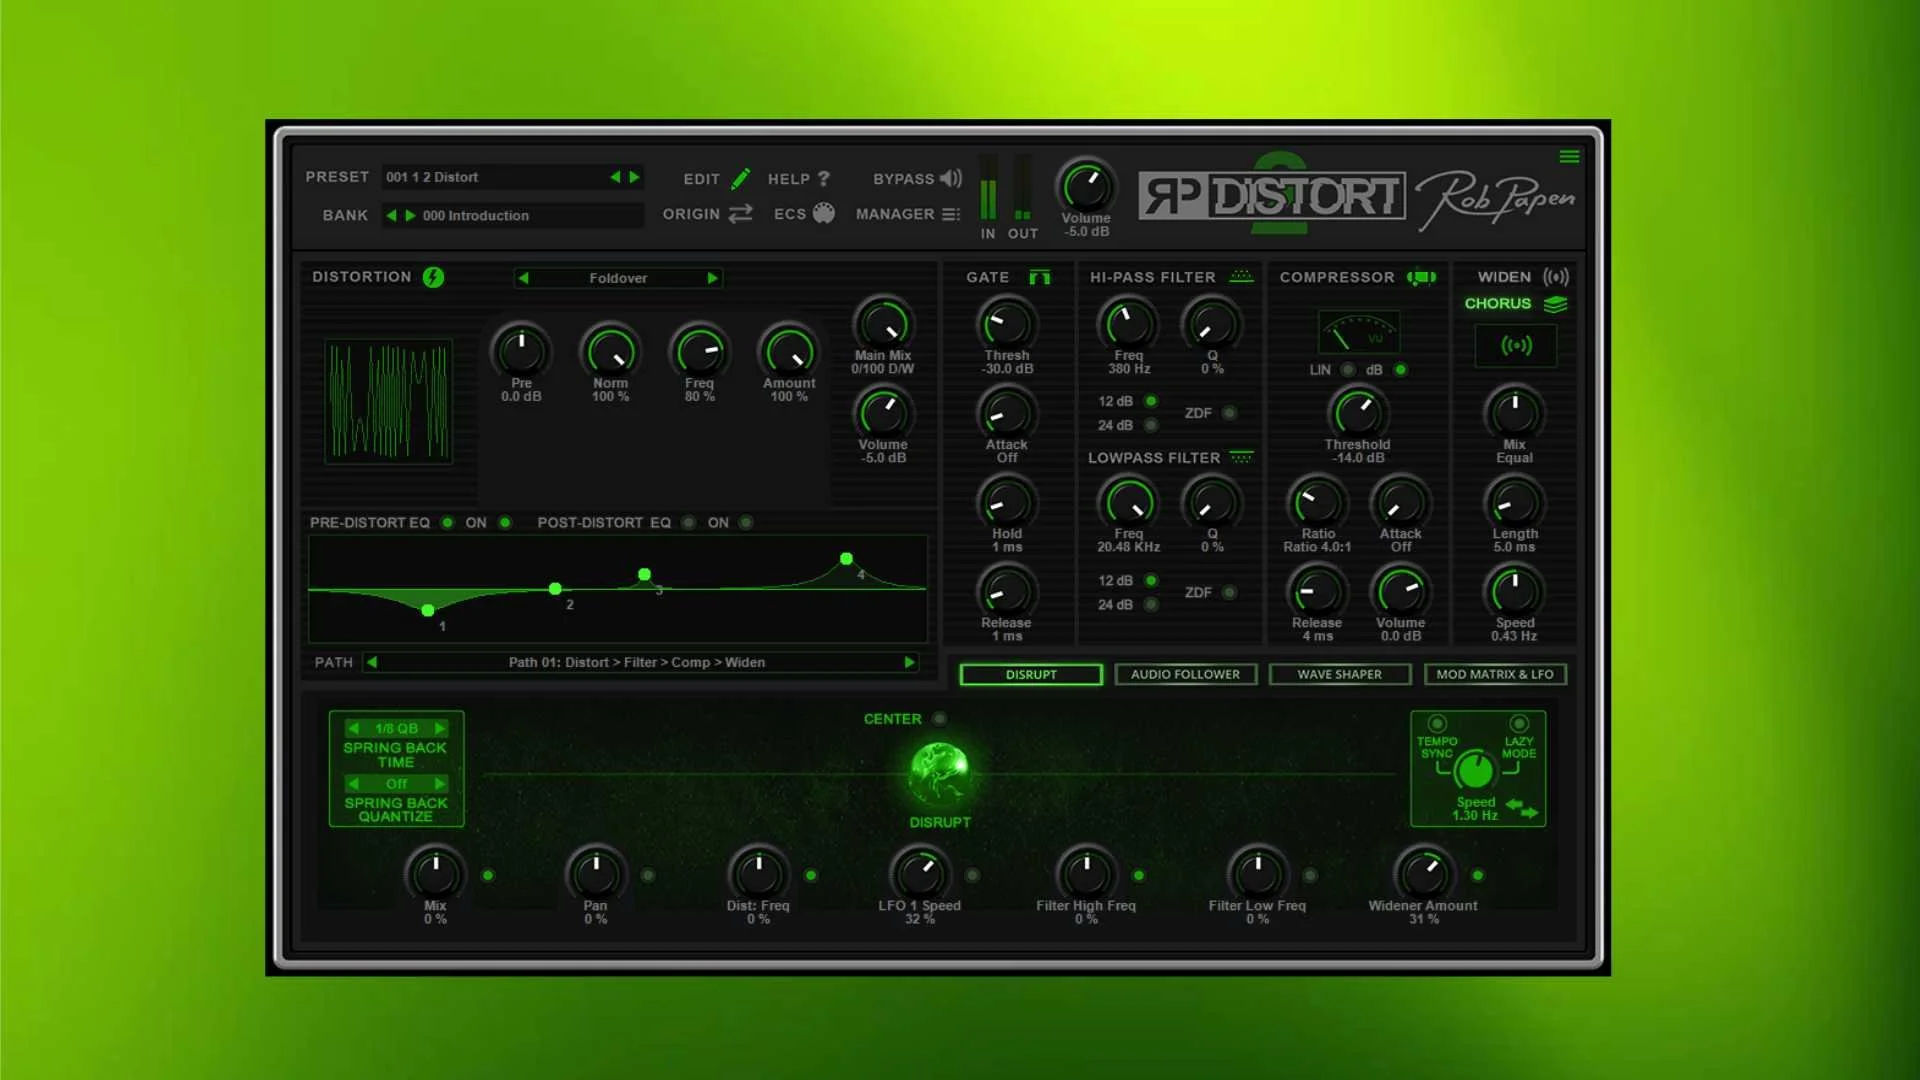
Task: Go to the next preset
Action: 634,177
